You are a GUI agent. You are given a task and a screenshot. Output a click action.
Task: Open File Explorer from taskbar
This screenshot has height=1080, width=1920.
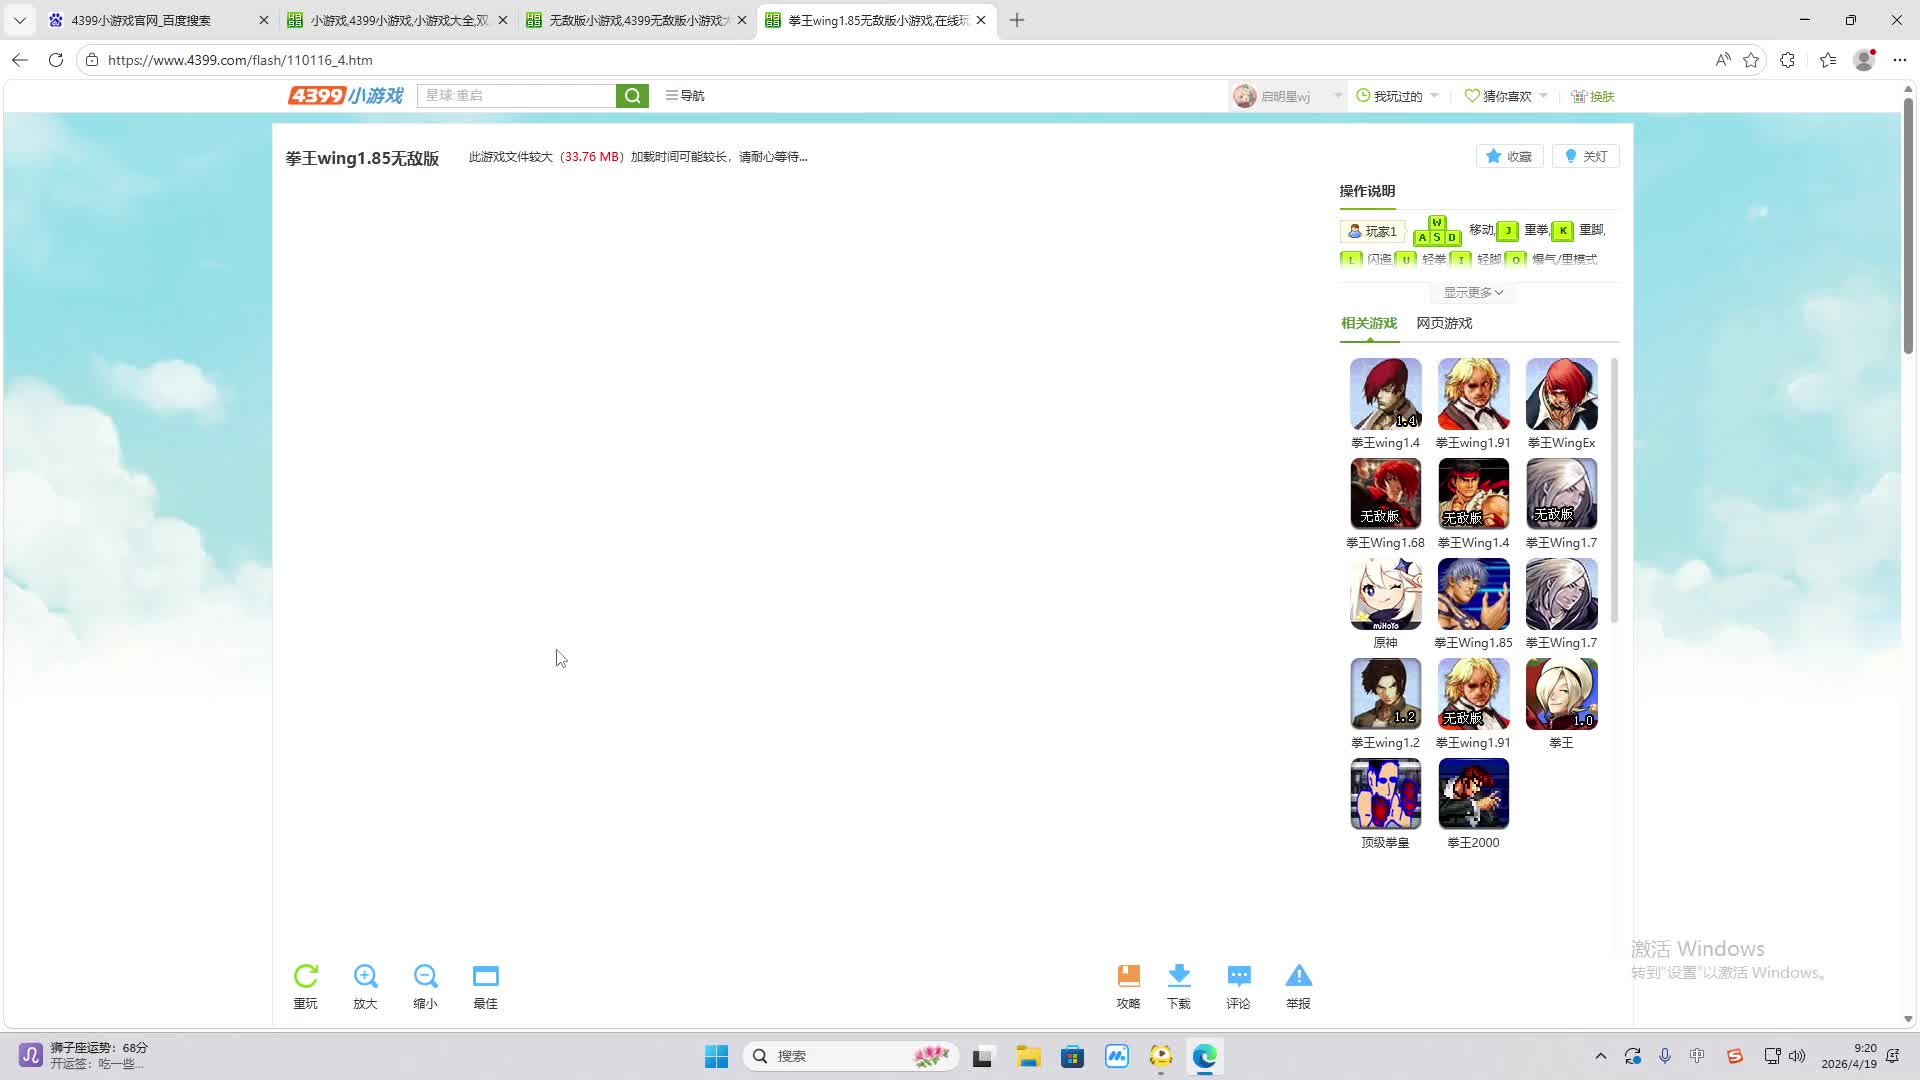tap(1029, 1056)
